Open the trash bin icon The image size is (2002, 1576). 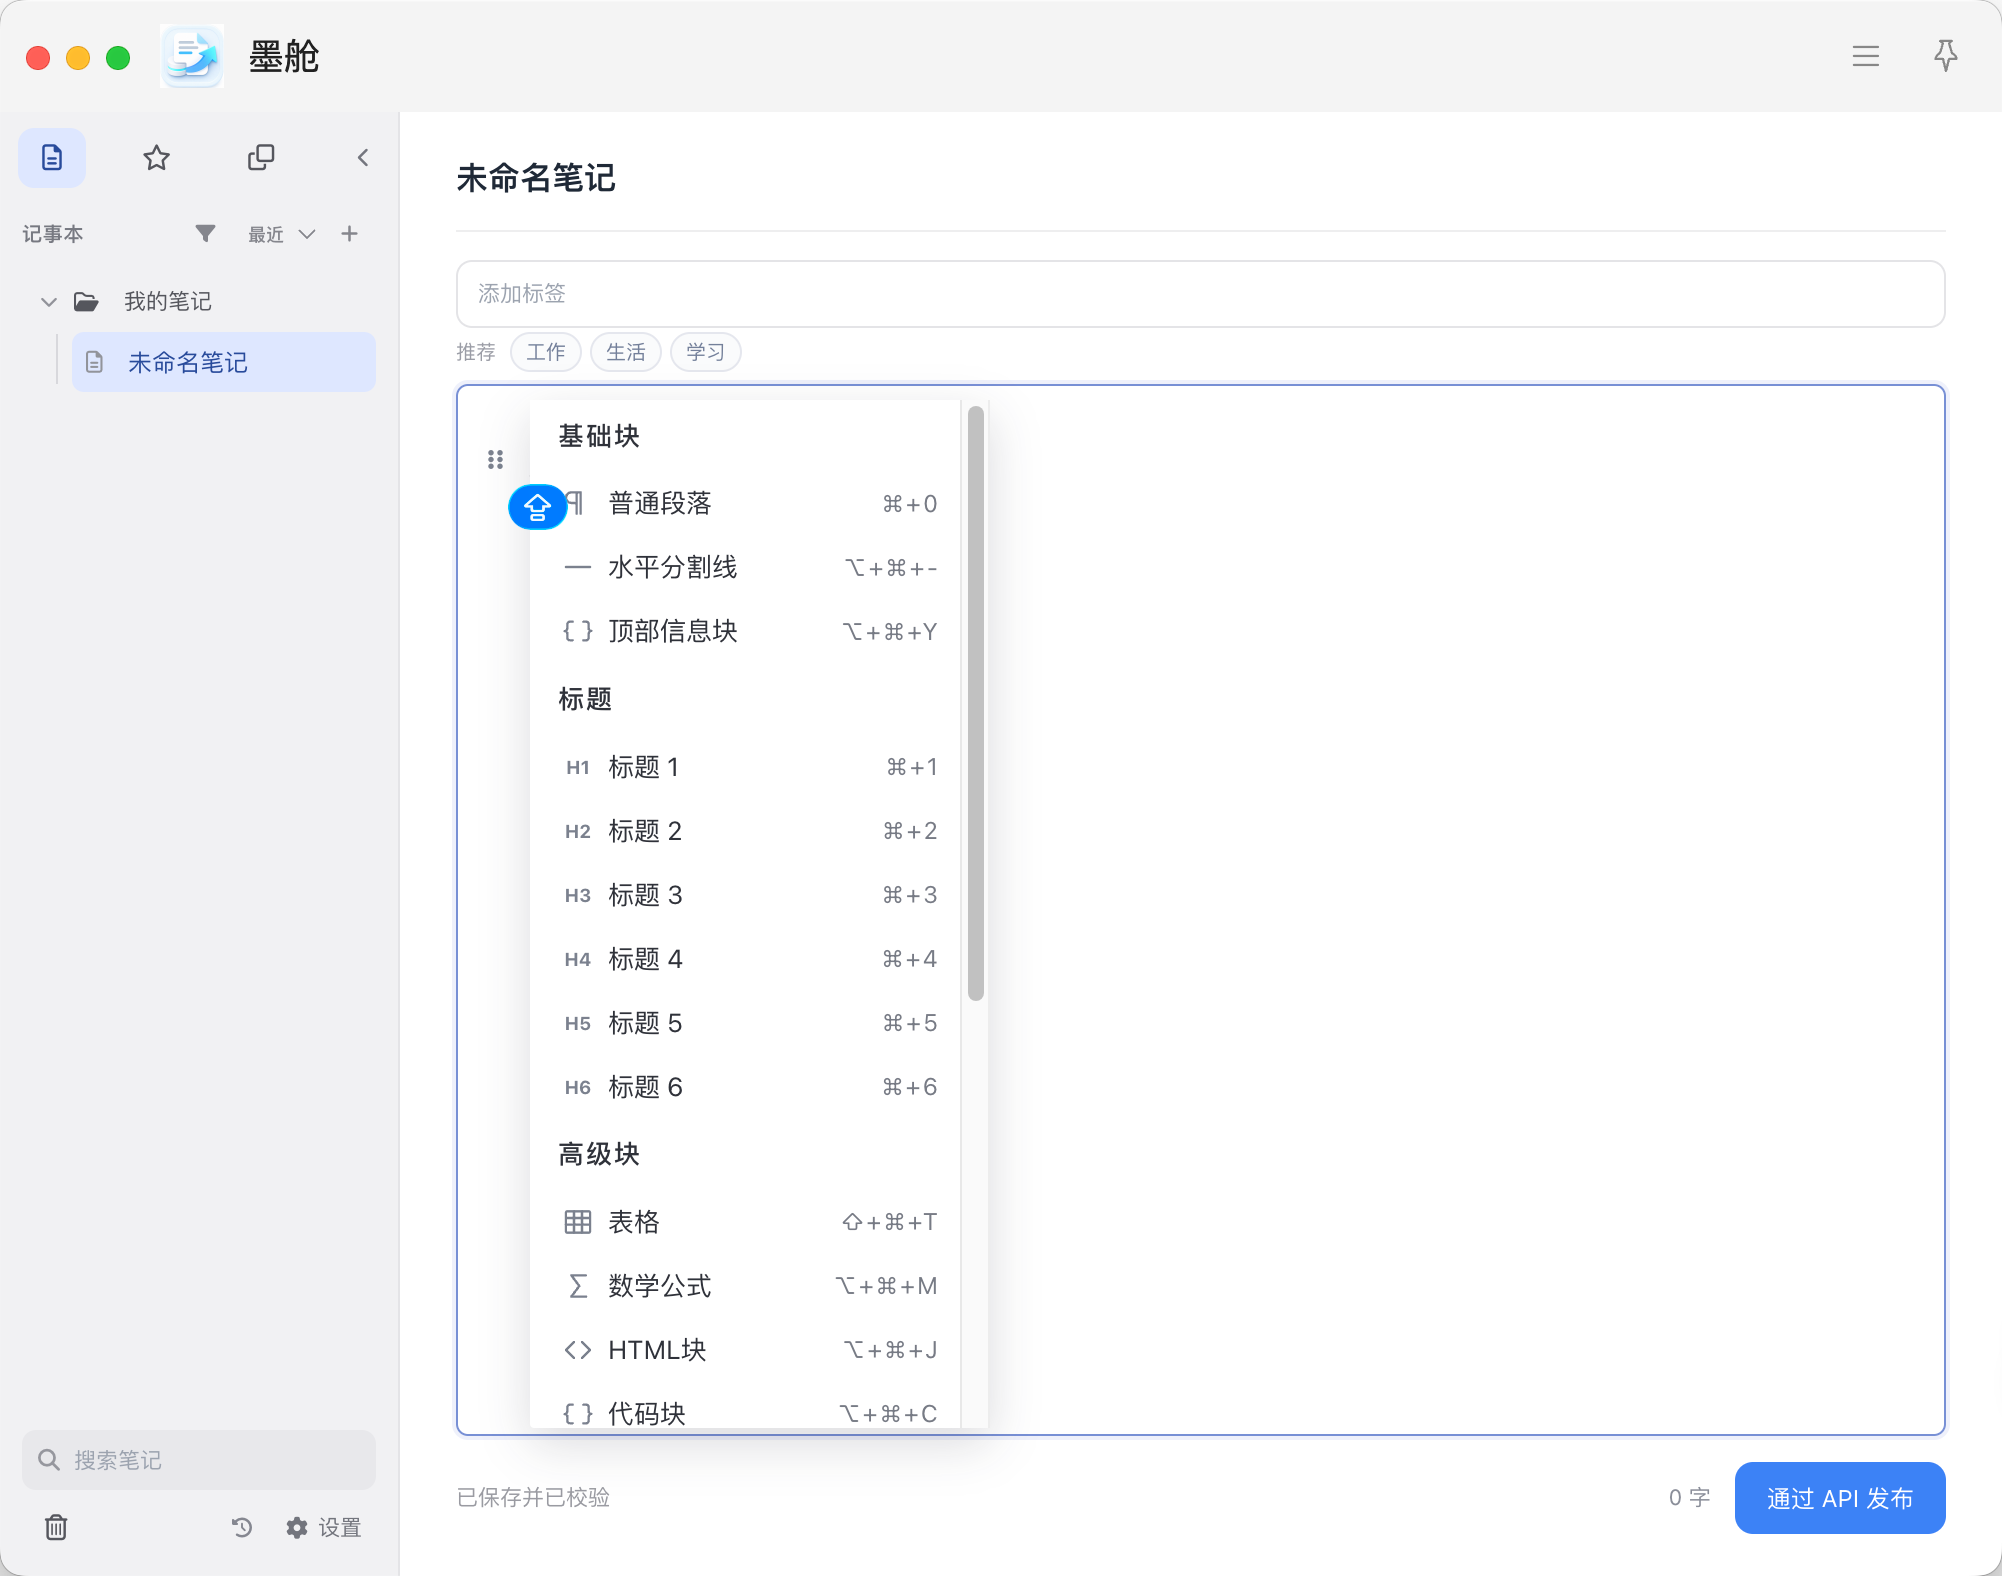pyautogui.click(x=56, y=1527)
